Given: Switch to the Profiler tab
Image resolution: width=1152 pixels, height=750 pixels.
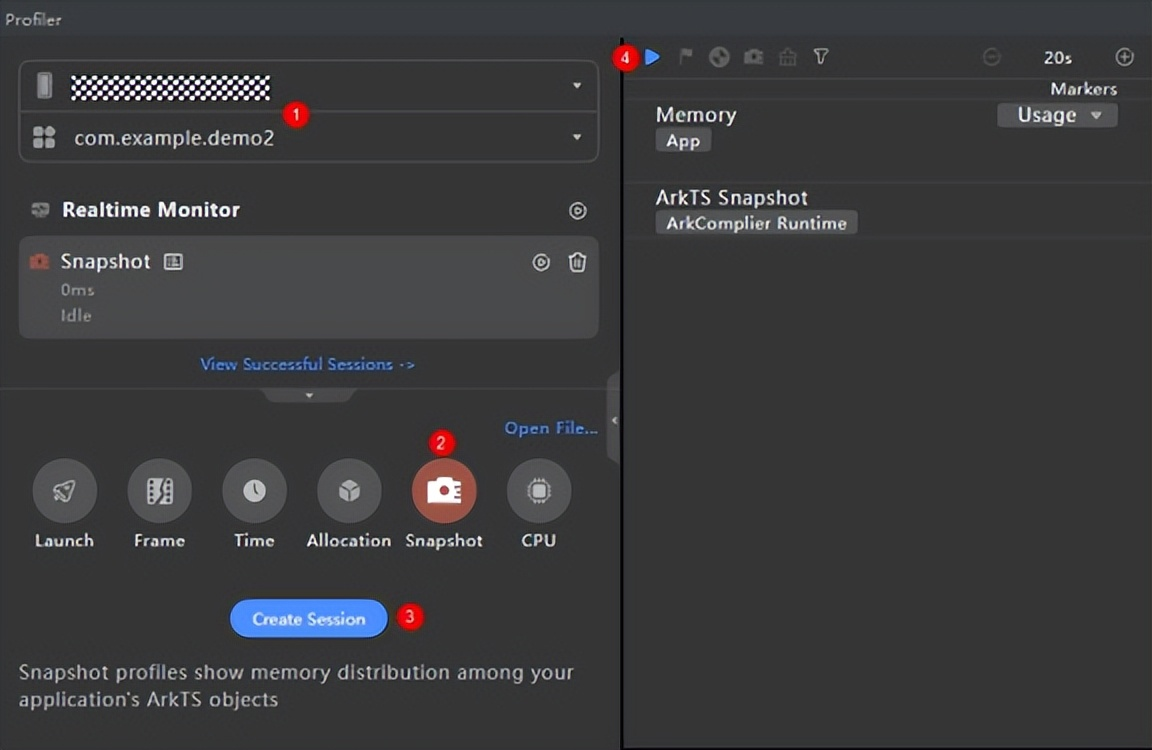Looking at the screenshot, I should pyautogui.click(x=33, y=18).
